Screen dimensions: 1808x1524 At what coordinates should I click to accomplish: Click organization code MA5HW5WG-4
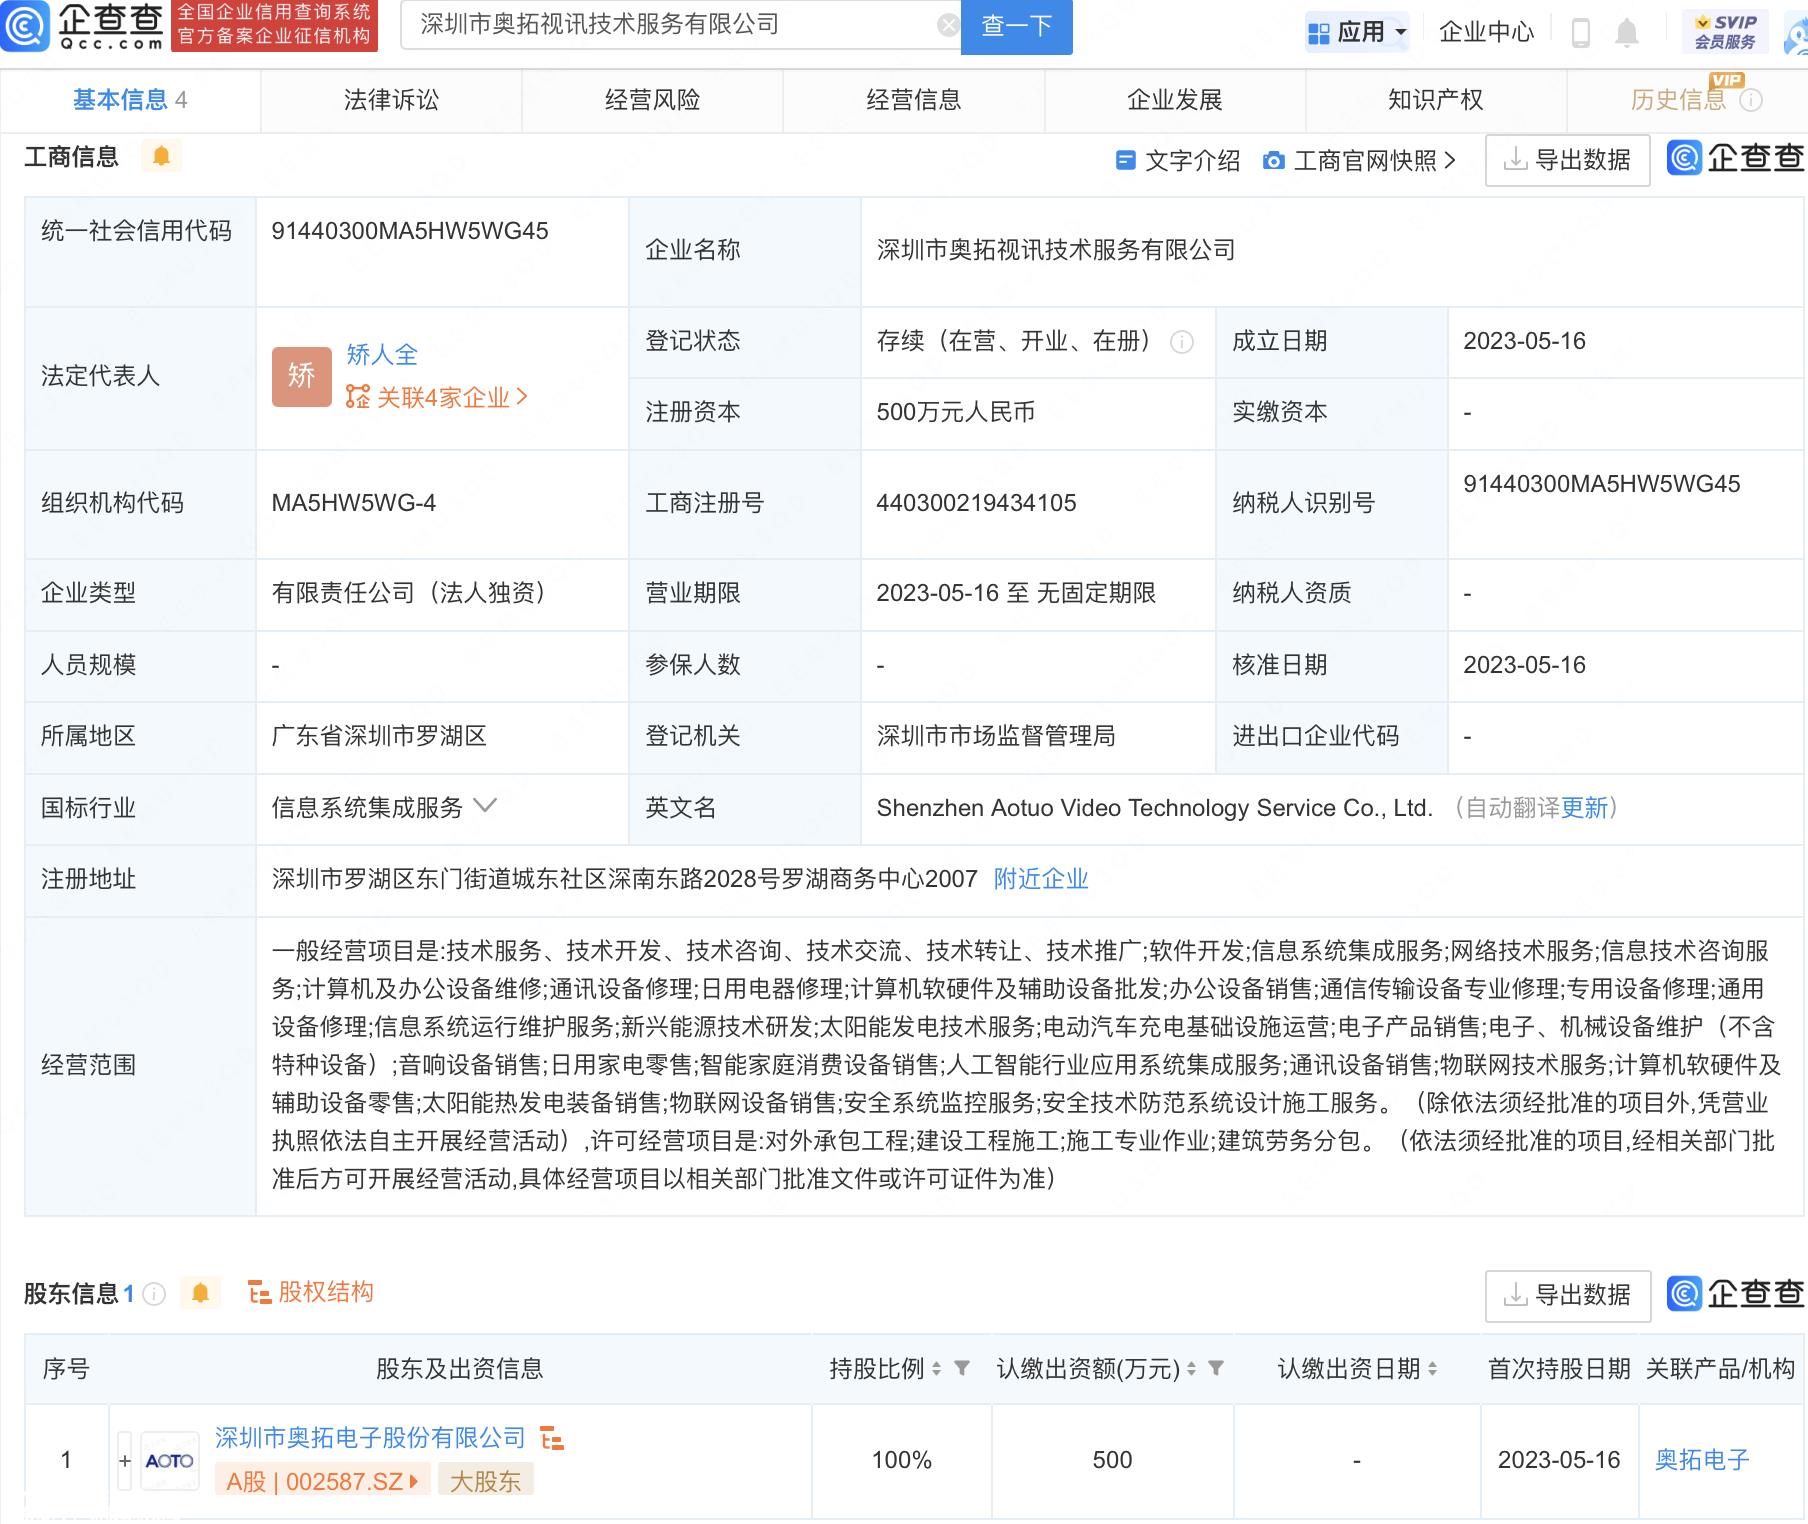tap(354, 503)
